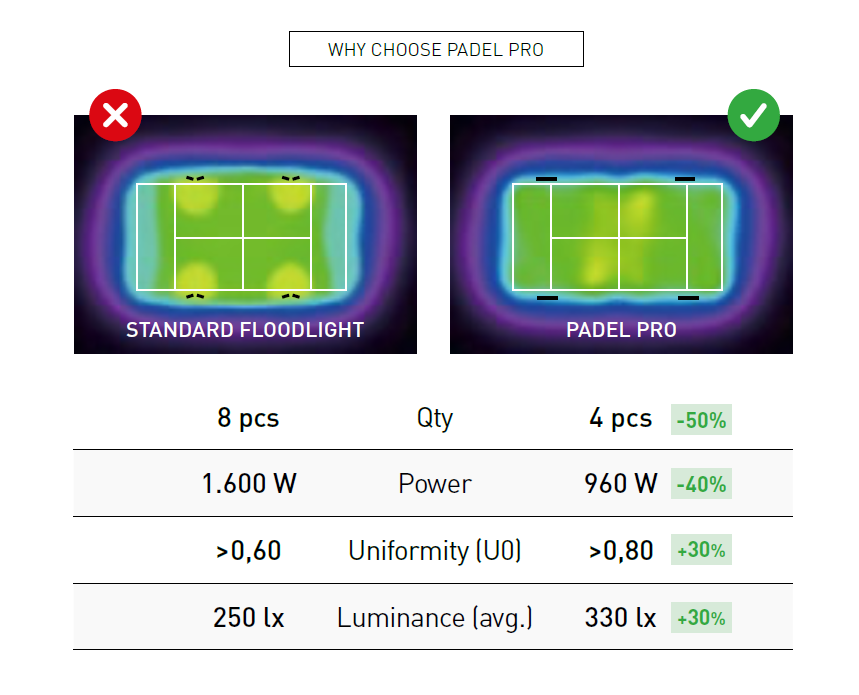859x695 pixels.
Task: Click the red X cross icon
Action: click(x=115, y=116)
